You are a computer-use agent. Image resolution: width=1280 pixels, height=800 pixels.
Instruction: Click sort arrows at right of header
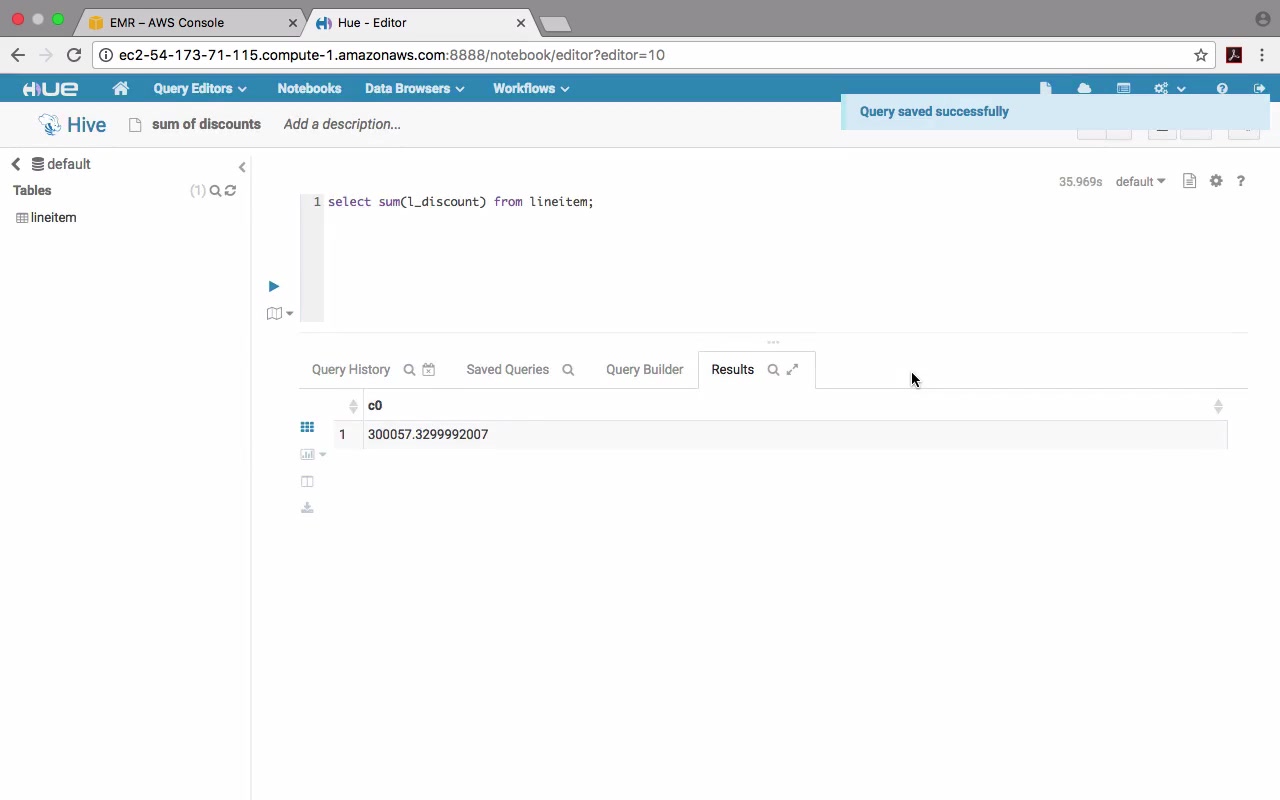click(x=1218, y=406)
